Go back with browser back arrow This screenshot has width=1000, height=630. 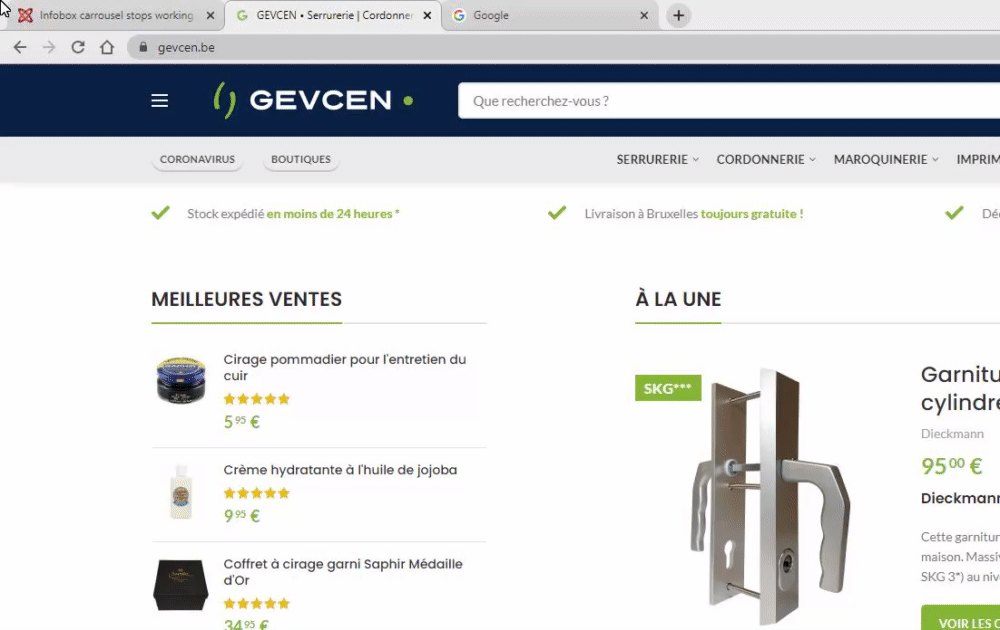point(20,47)
